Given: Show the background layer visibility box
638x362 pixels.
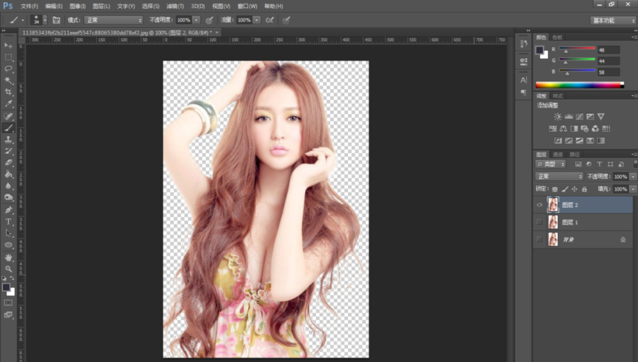Looking at the screenshot, I should (540, 240).
